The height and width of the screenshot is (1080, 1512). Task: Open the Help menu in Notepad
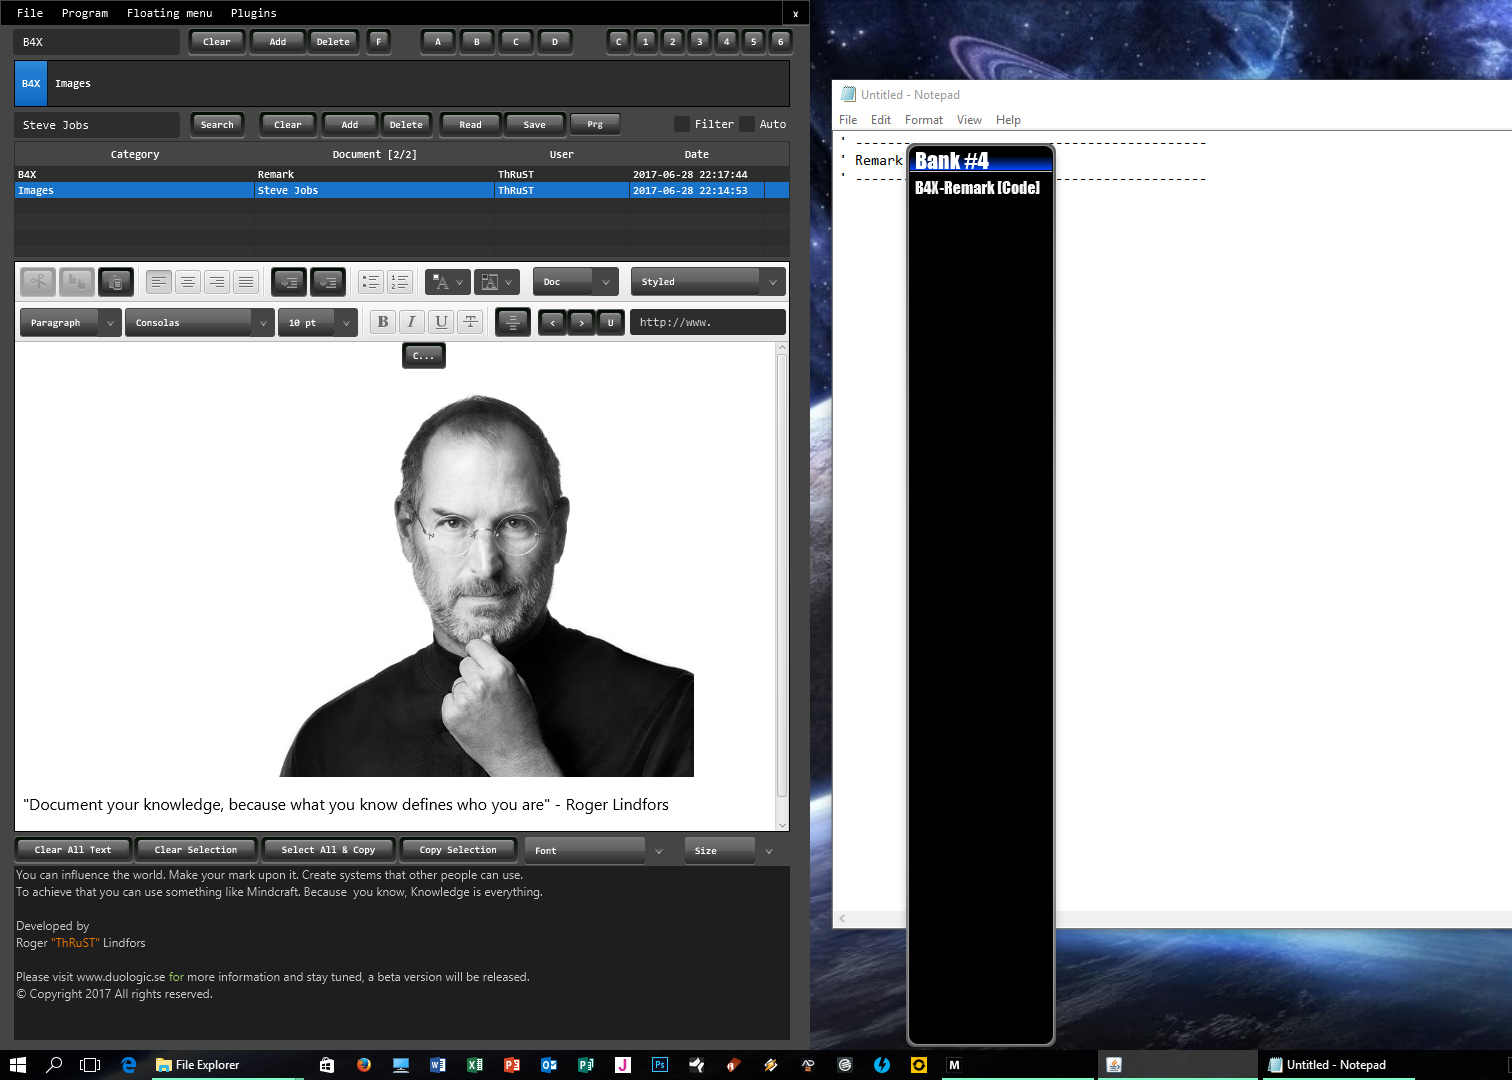[x=1008, y=120]
